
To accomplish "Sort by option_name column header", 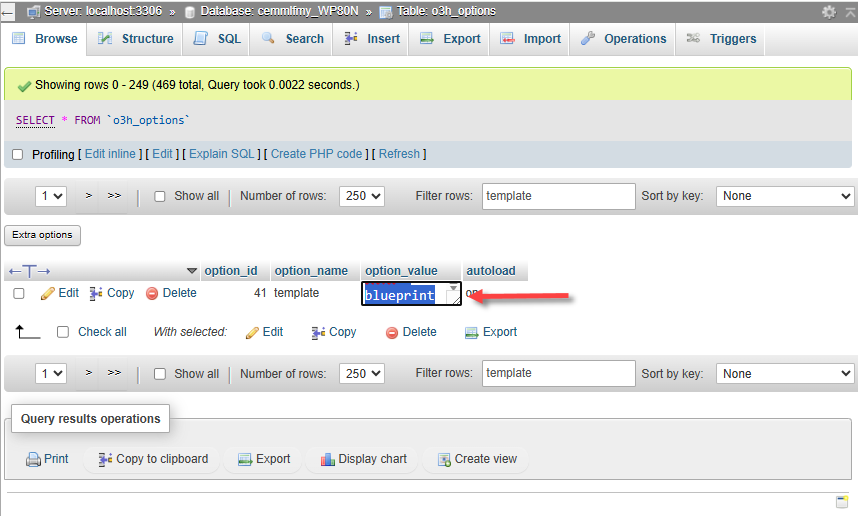I will pos(311,271).
